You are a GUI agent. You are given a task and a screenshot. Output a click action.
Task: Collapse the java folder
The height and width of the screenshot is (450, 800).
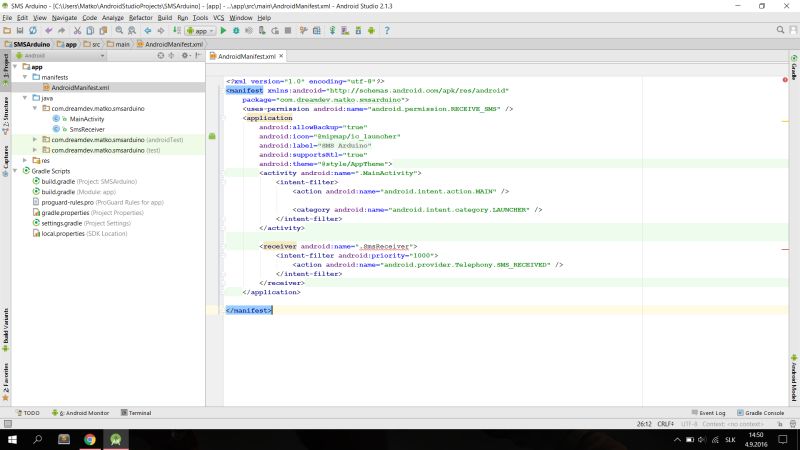tap(25, 98)
